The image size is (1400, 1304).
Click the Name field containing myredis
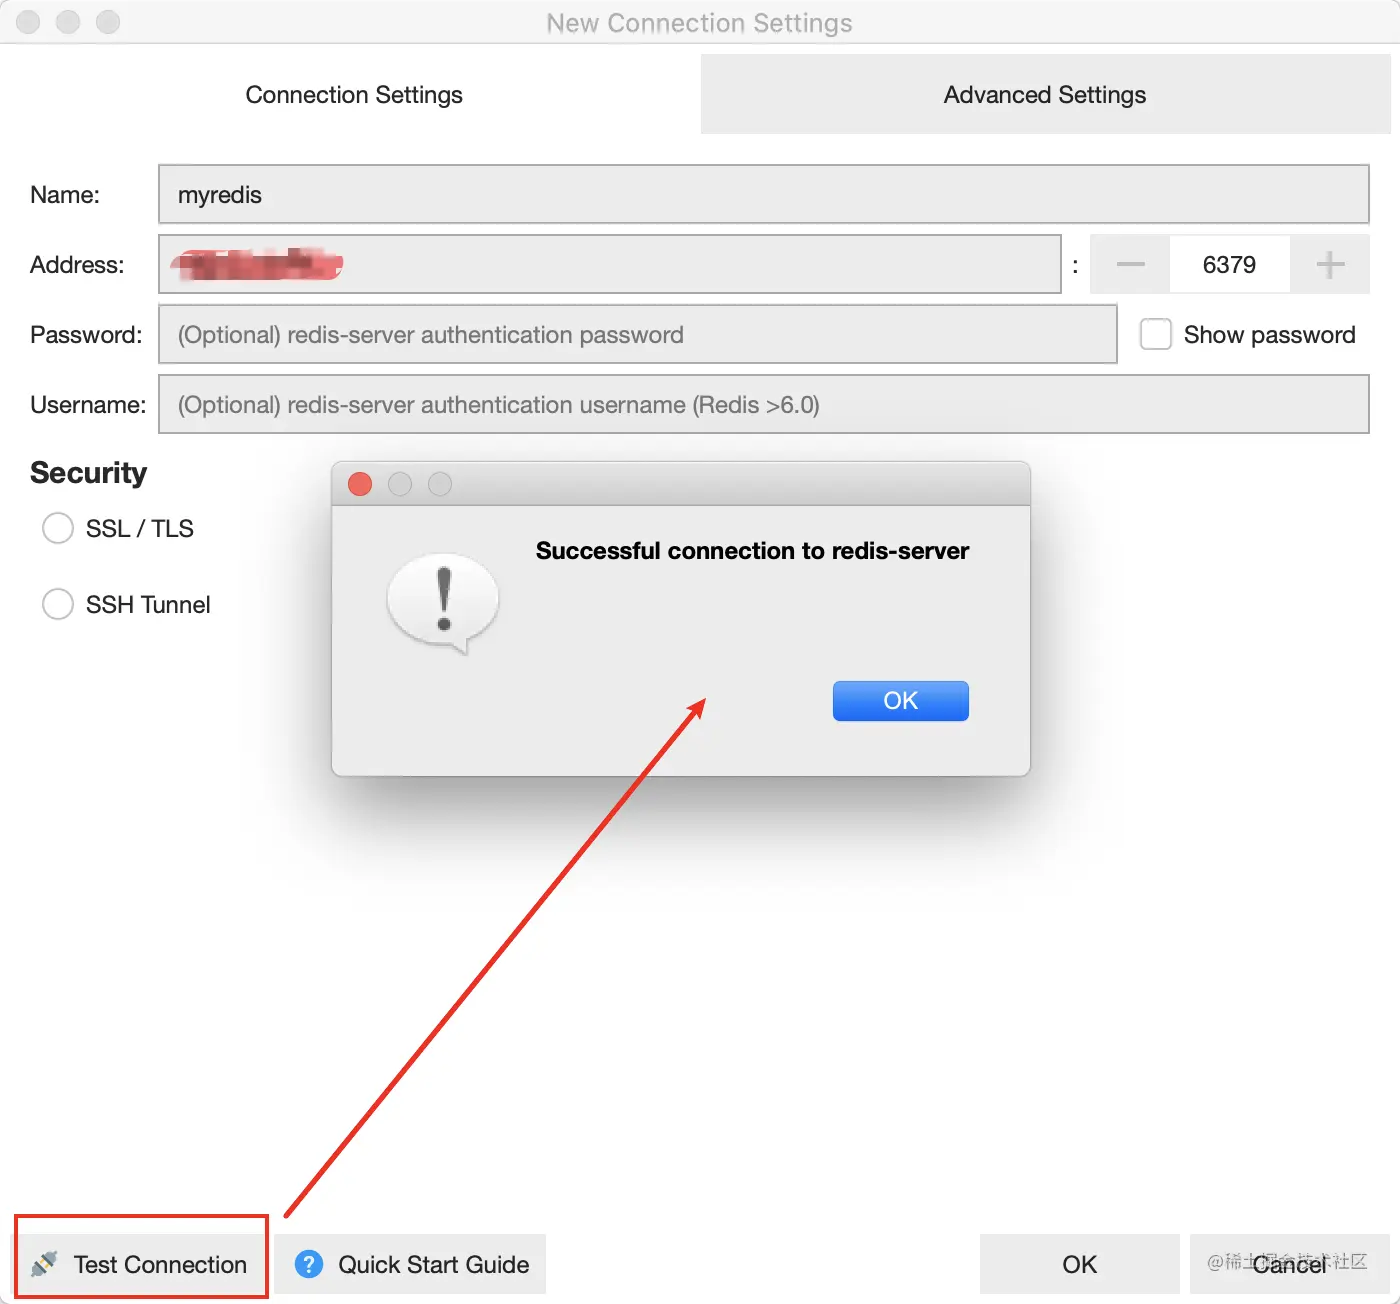click(764, 194)
